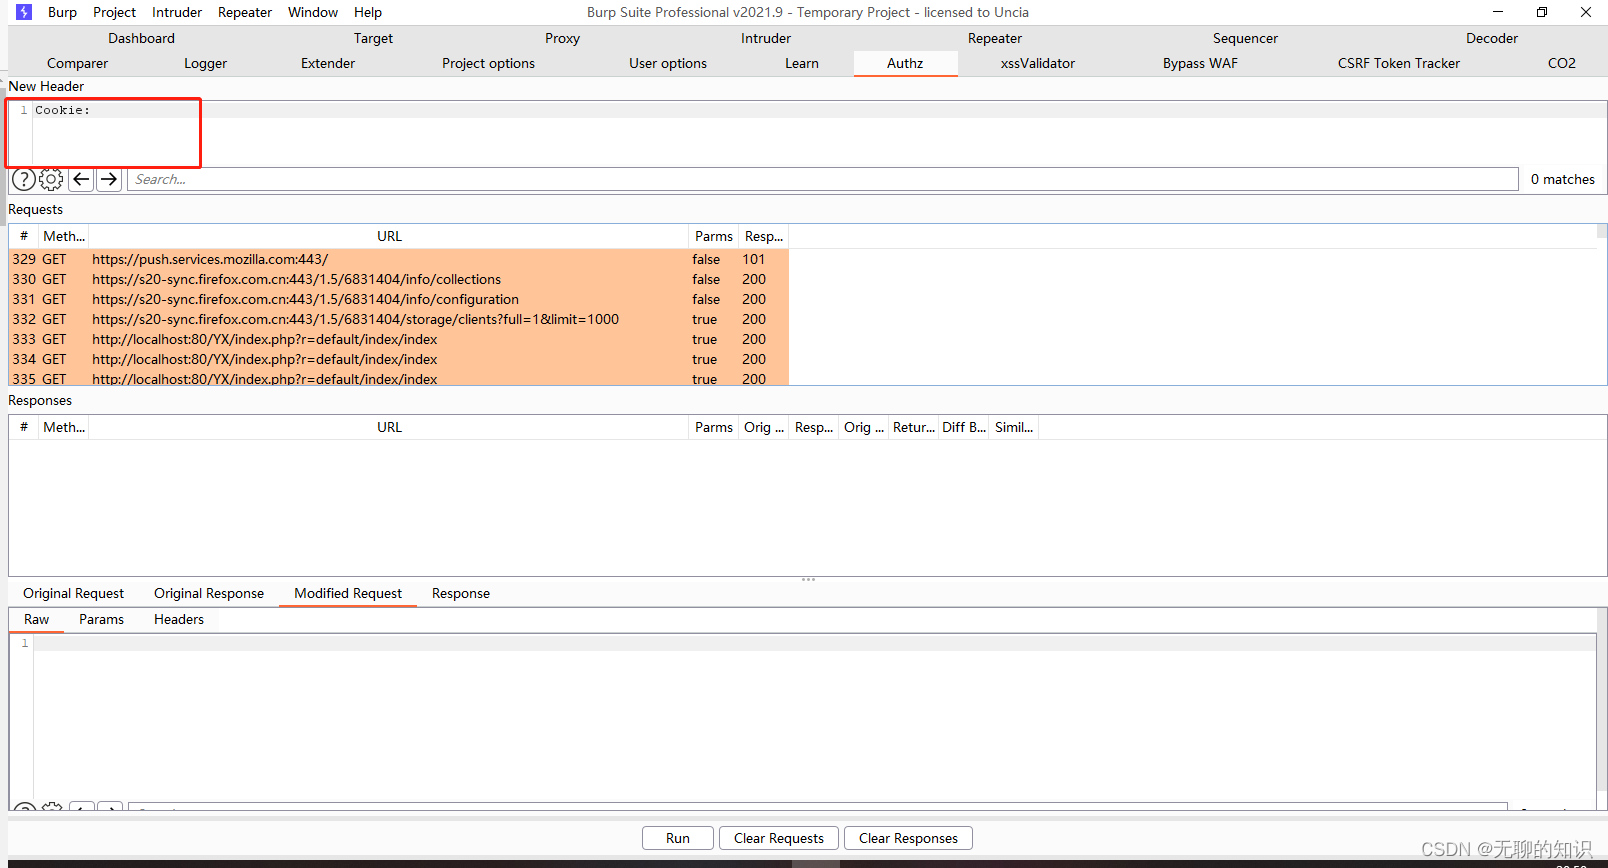
Task: Open search settings gear icon
Action: click(x=51, y=179)
